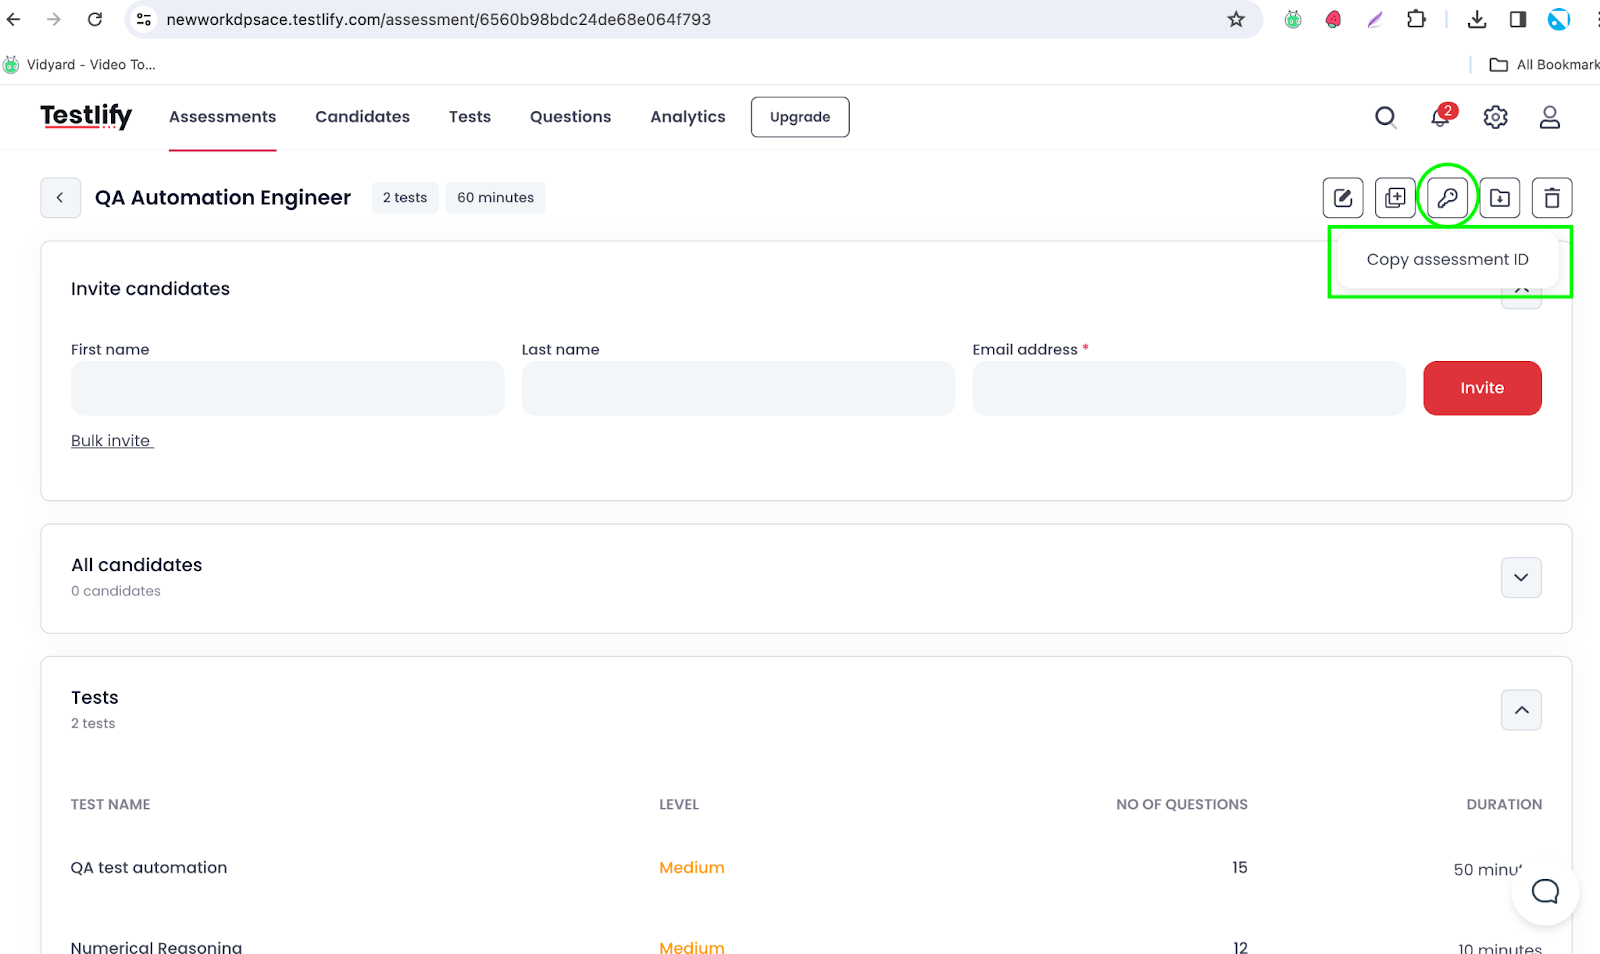The width and height of the screenshot is (1600, 954).
Task: Collapse the Tests section
Action: click(1520, 710)
